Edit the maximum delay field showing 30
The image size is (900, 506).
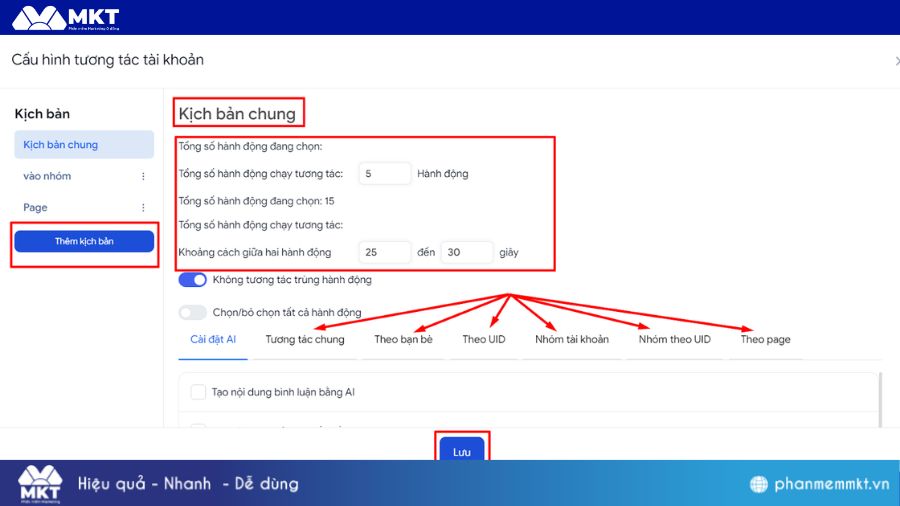tap(467, 252)
